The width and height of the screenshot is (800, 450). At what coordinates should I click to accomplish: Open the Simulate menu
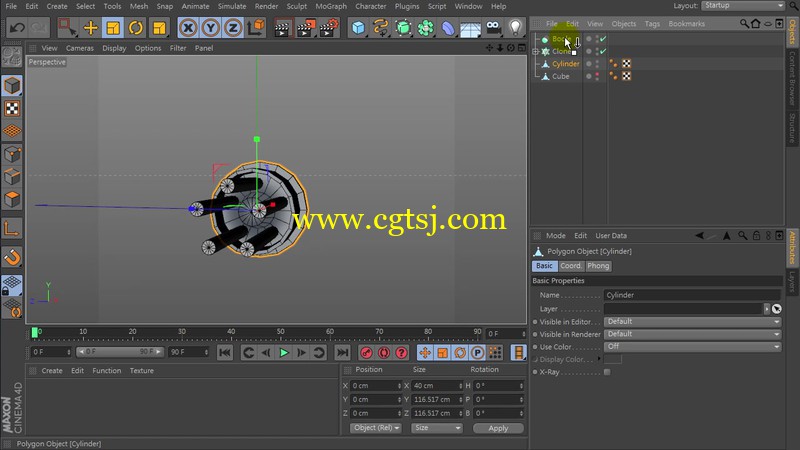click(x=232, y=6)
